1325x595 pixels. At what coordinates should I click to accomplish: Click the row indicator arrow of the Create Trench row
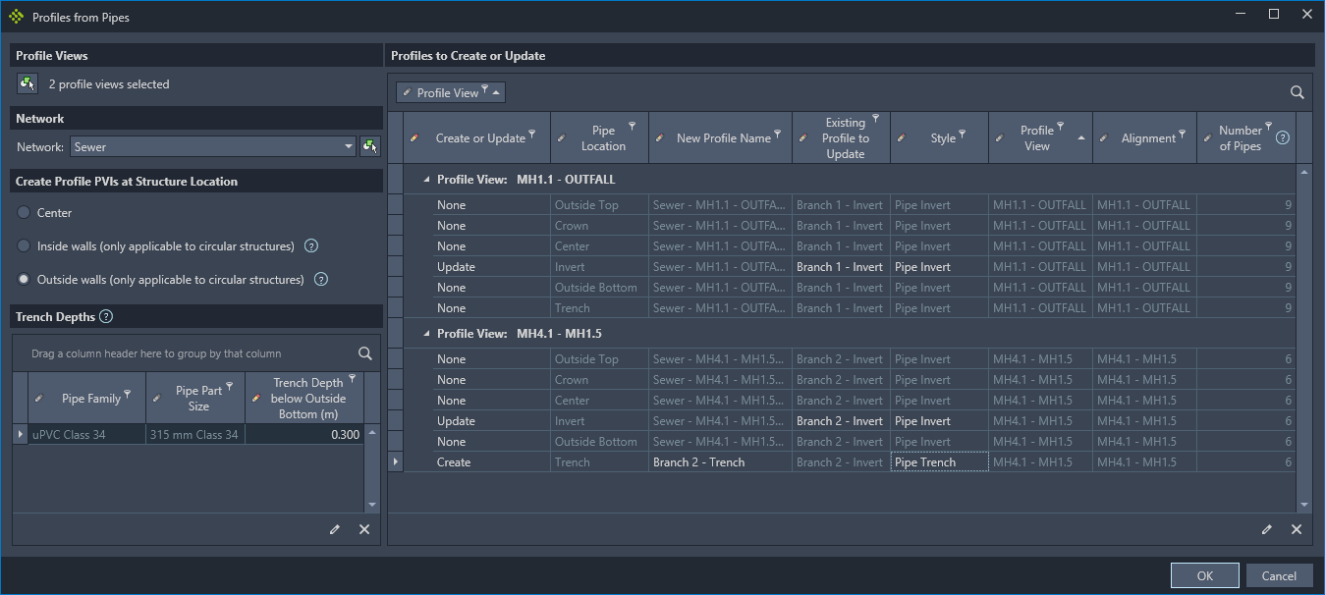click(x=396, y=462)
